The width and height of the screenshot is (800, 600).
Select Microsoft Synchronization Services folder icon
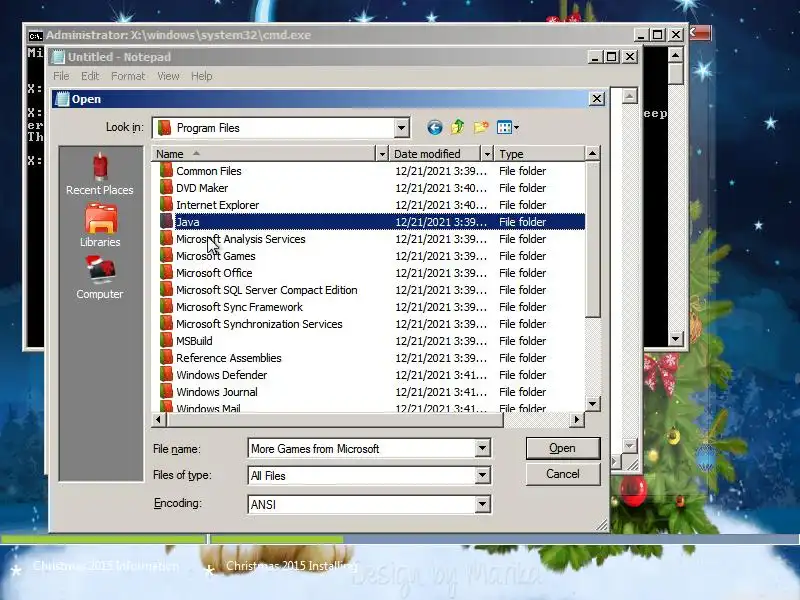pos(166,323)
